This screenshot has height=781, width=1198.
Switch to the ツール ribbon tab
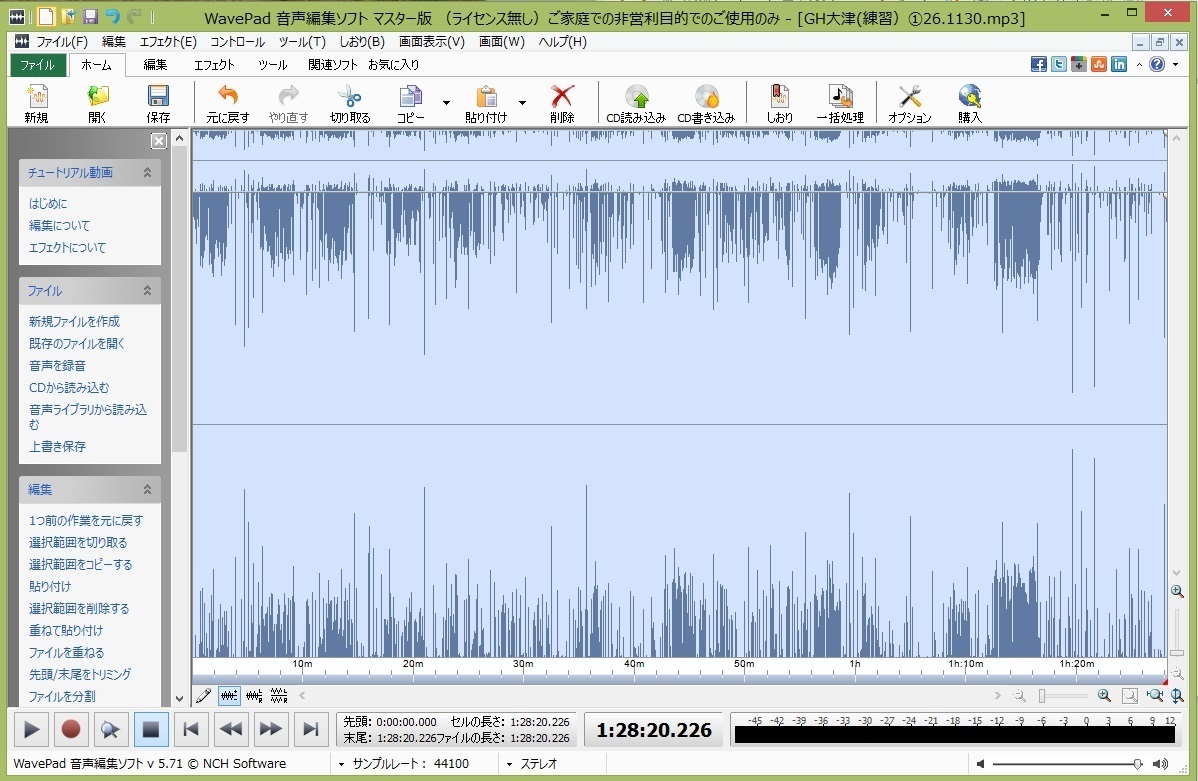tap(273, 65)
